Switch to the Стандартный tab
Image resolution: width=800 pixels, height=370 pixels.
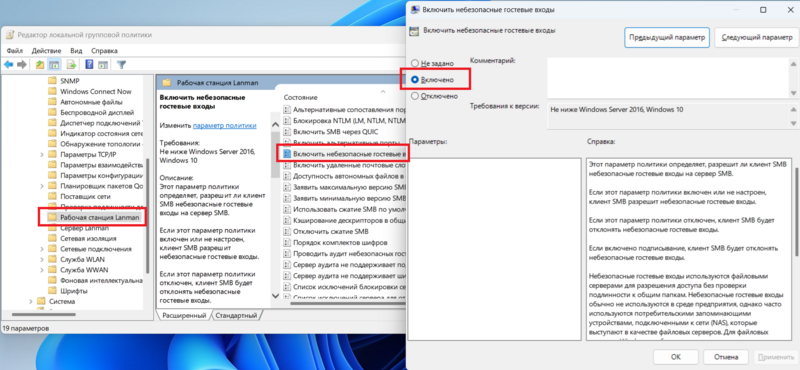click(236, 315)
